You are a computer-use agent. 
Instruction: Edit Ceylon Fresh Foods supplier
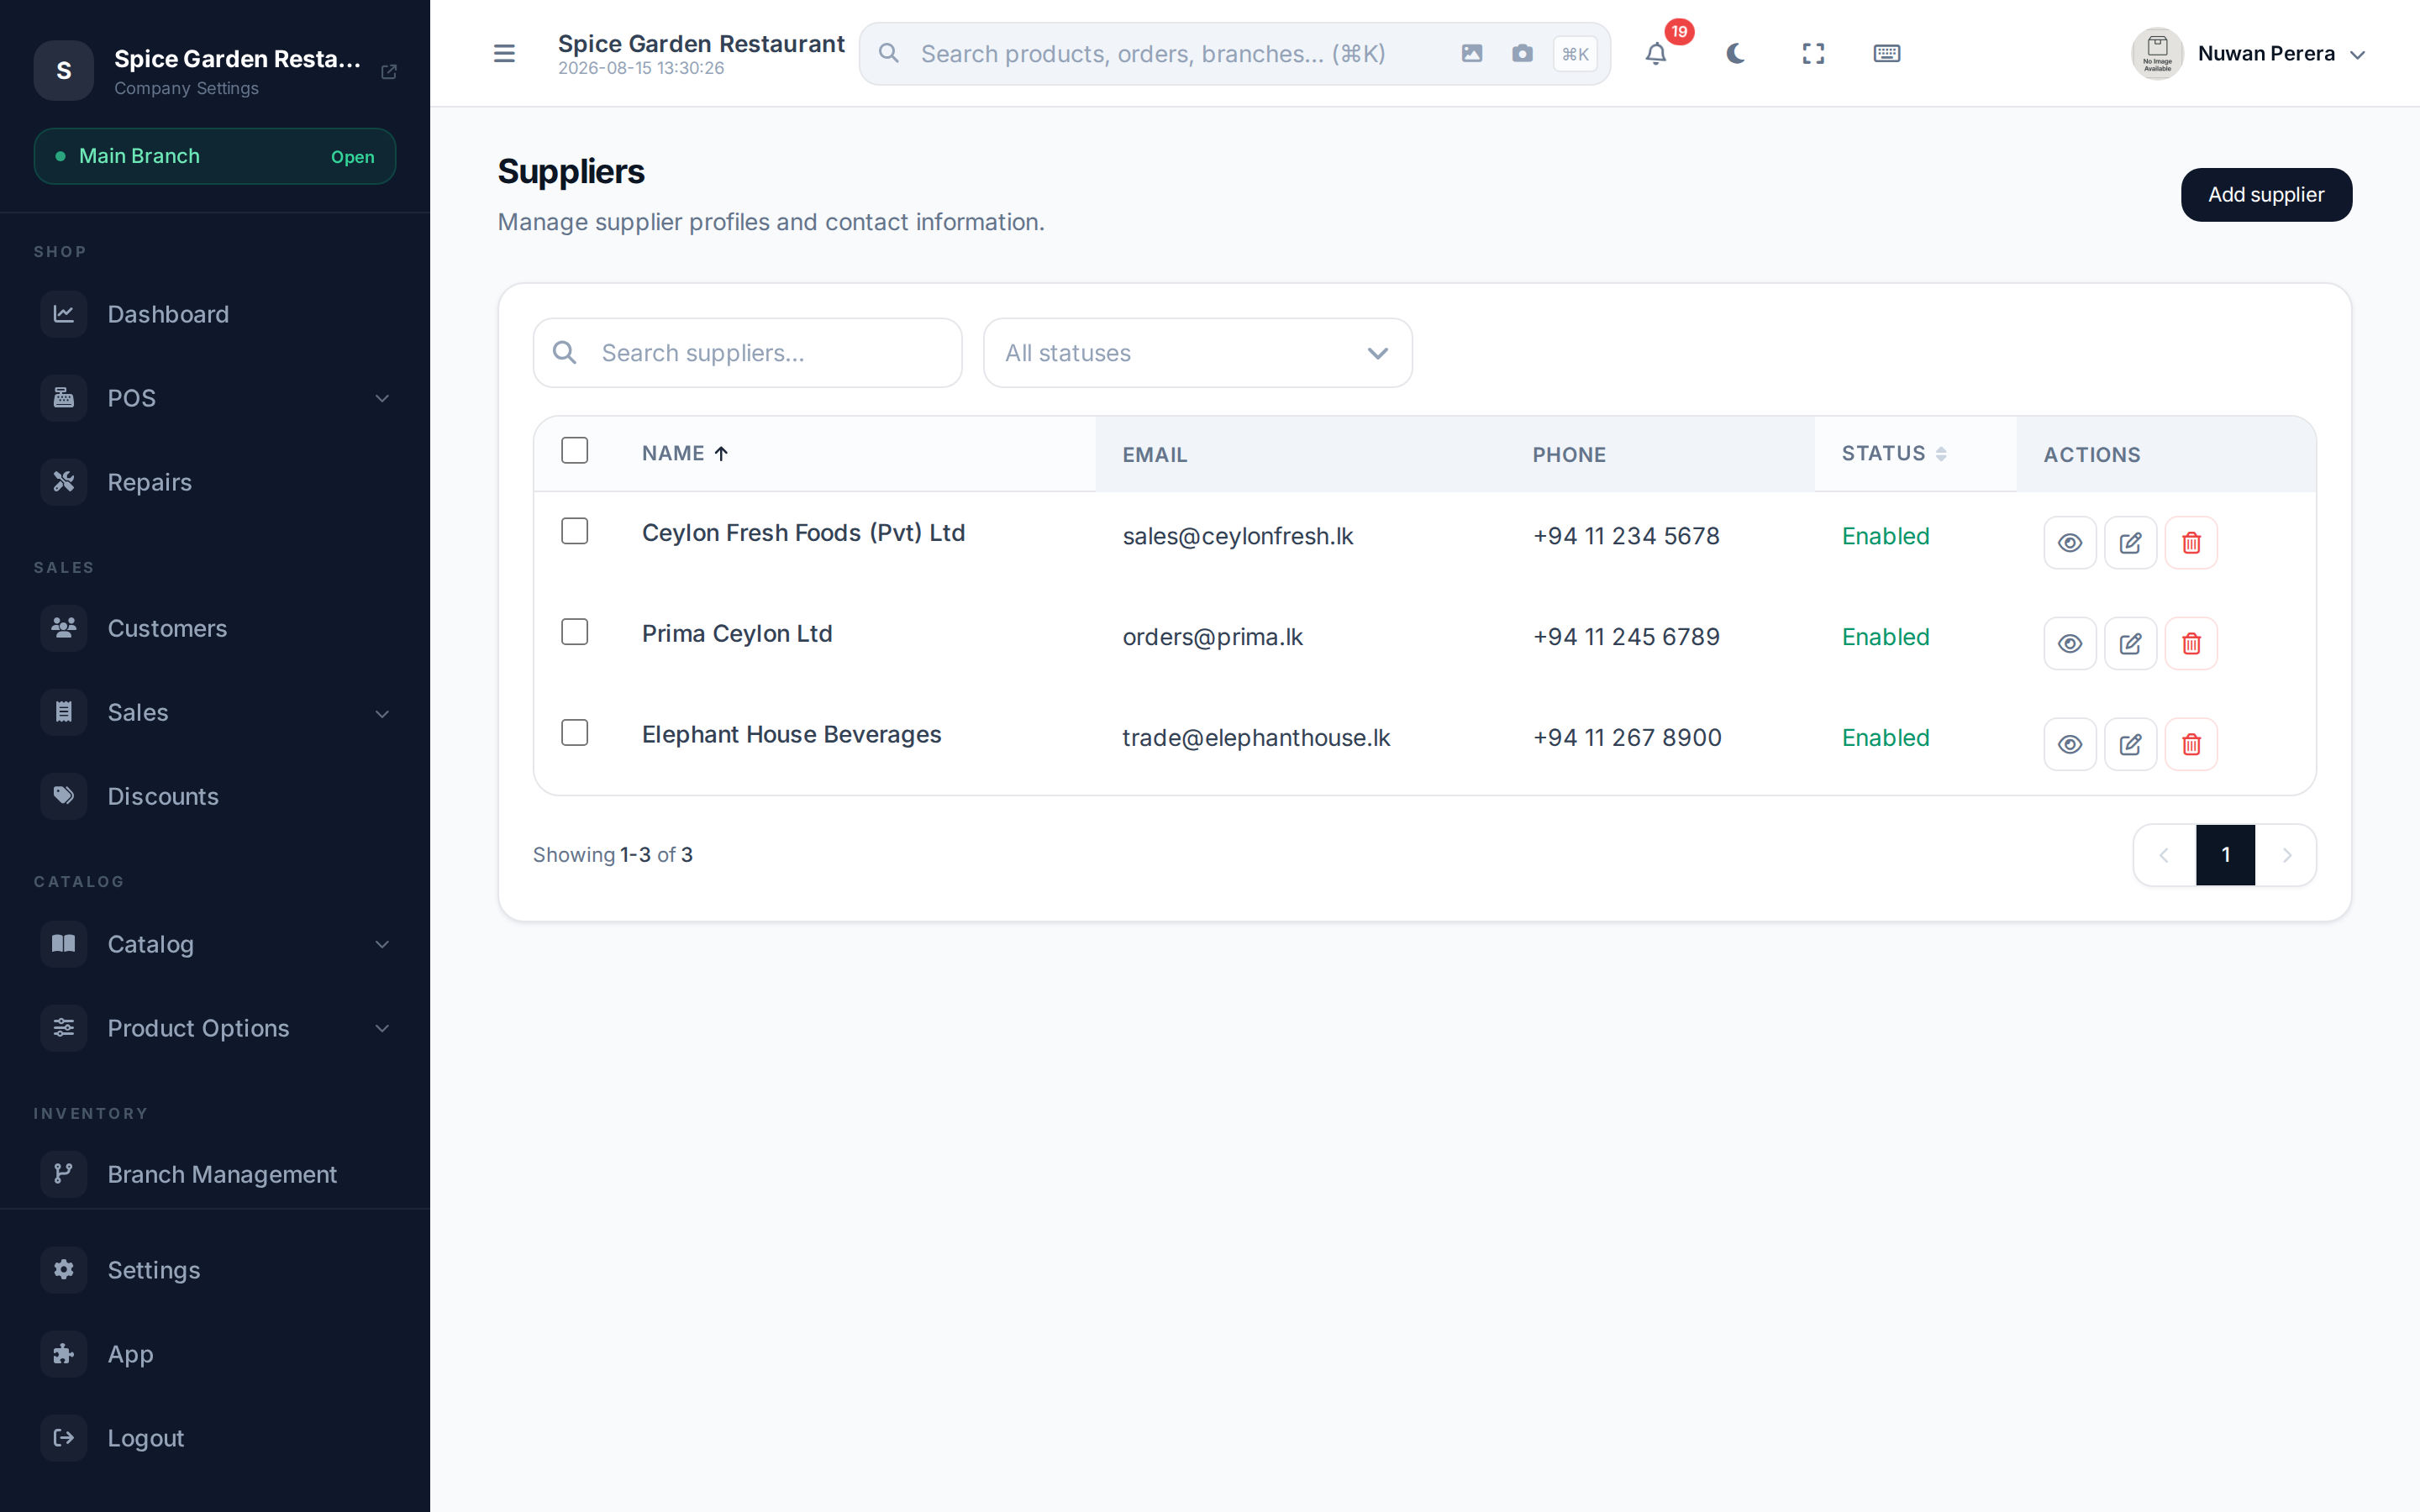click(x=2130, y=543)
